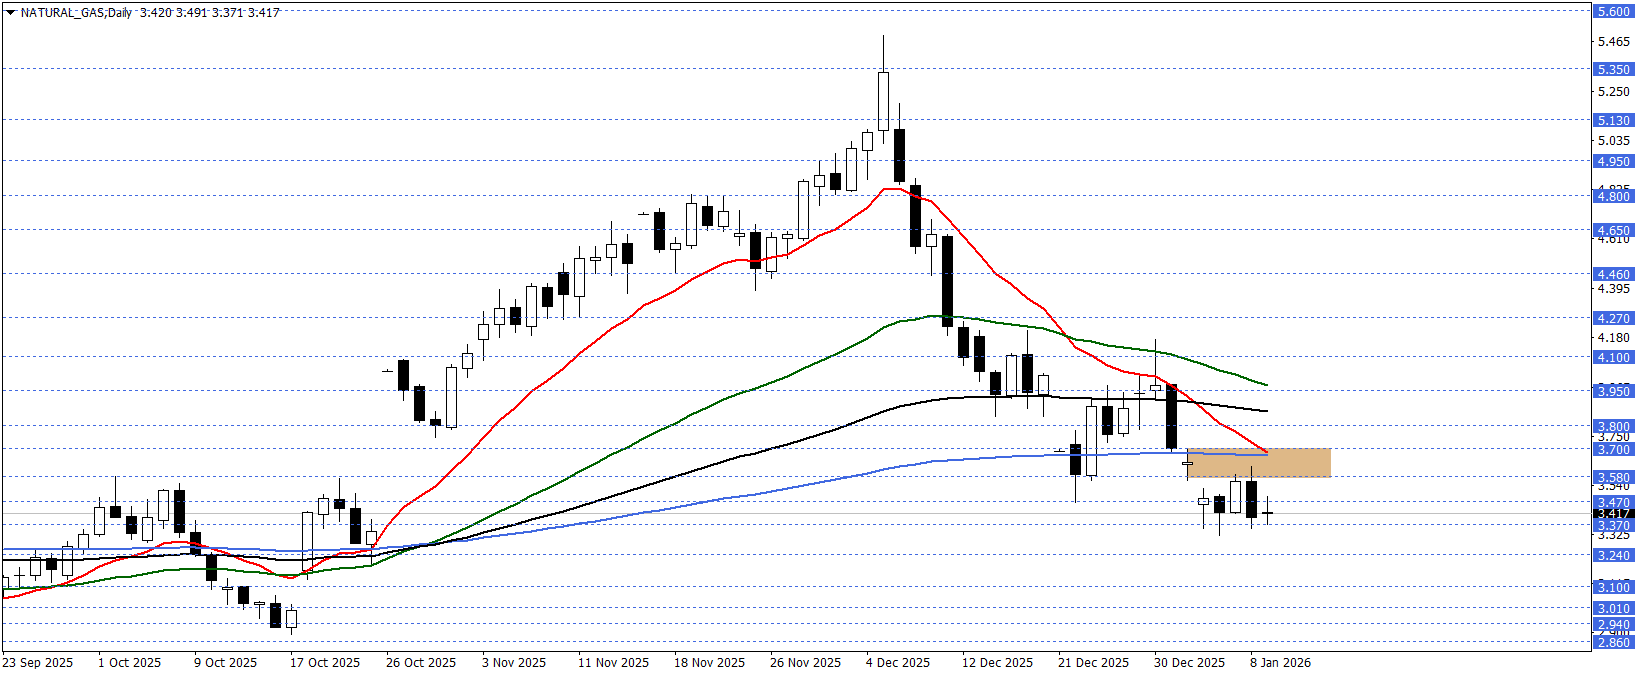Click the 4.950 price level label

point(1613,161)
